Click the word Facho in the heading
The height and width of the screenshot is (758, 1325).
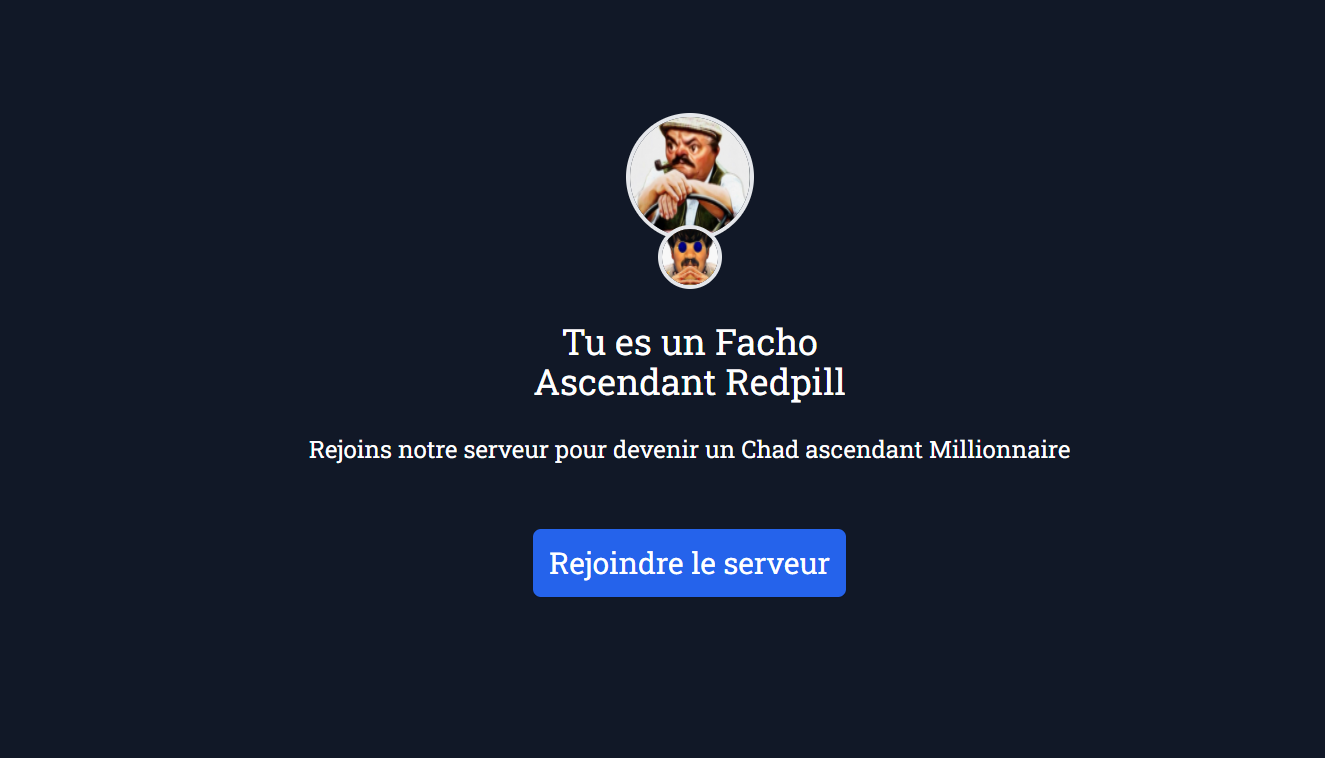click(766, 342)
